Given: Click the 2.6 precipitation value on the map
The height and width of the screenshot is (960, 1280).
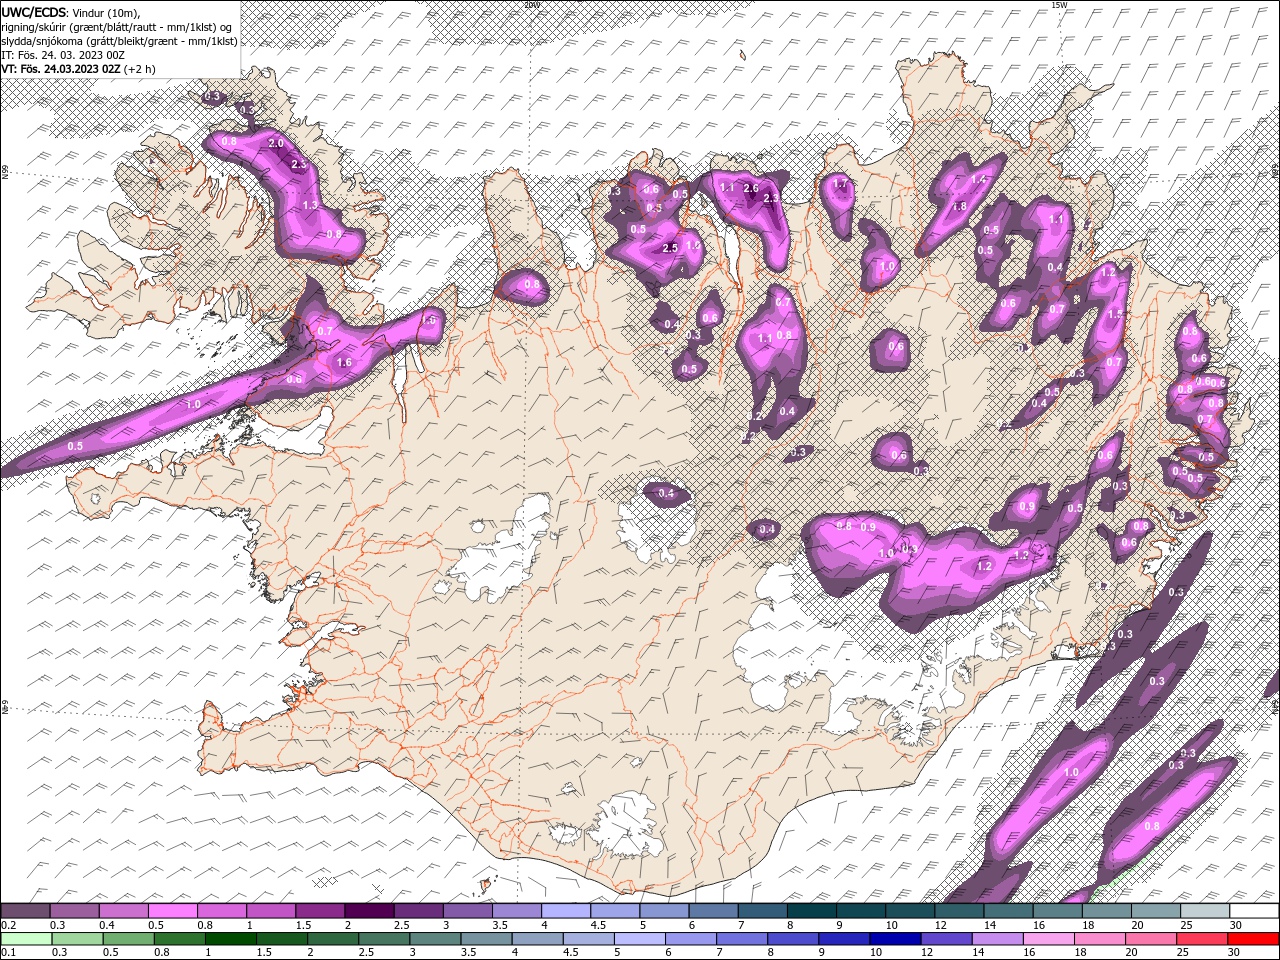Looking at the screenshot, I should tap(752, 188).
